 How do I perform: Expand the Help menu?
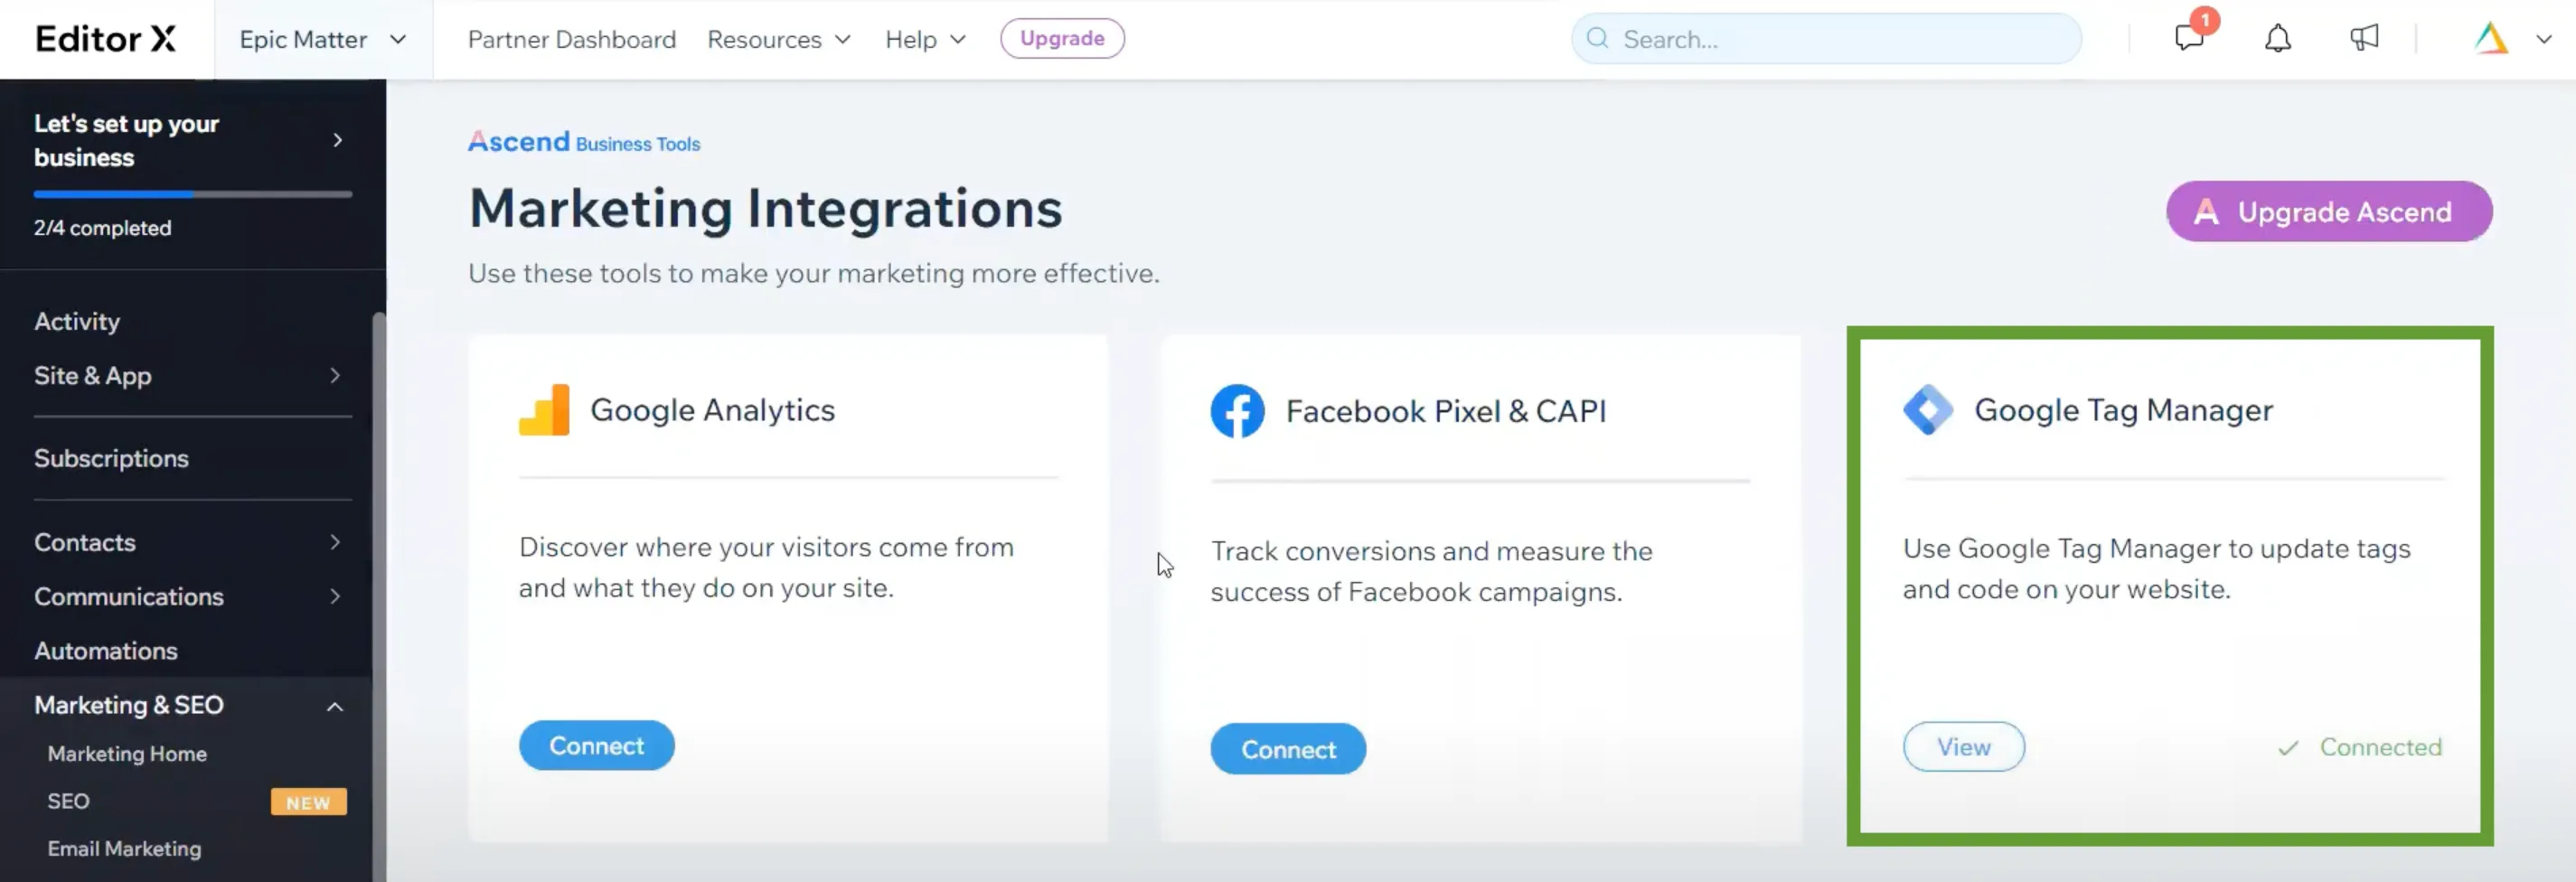(926, 39)
